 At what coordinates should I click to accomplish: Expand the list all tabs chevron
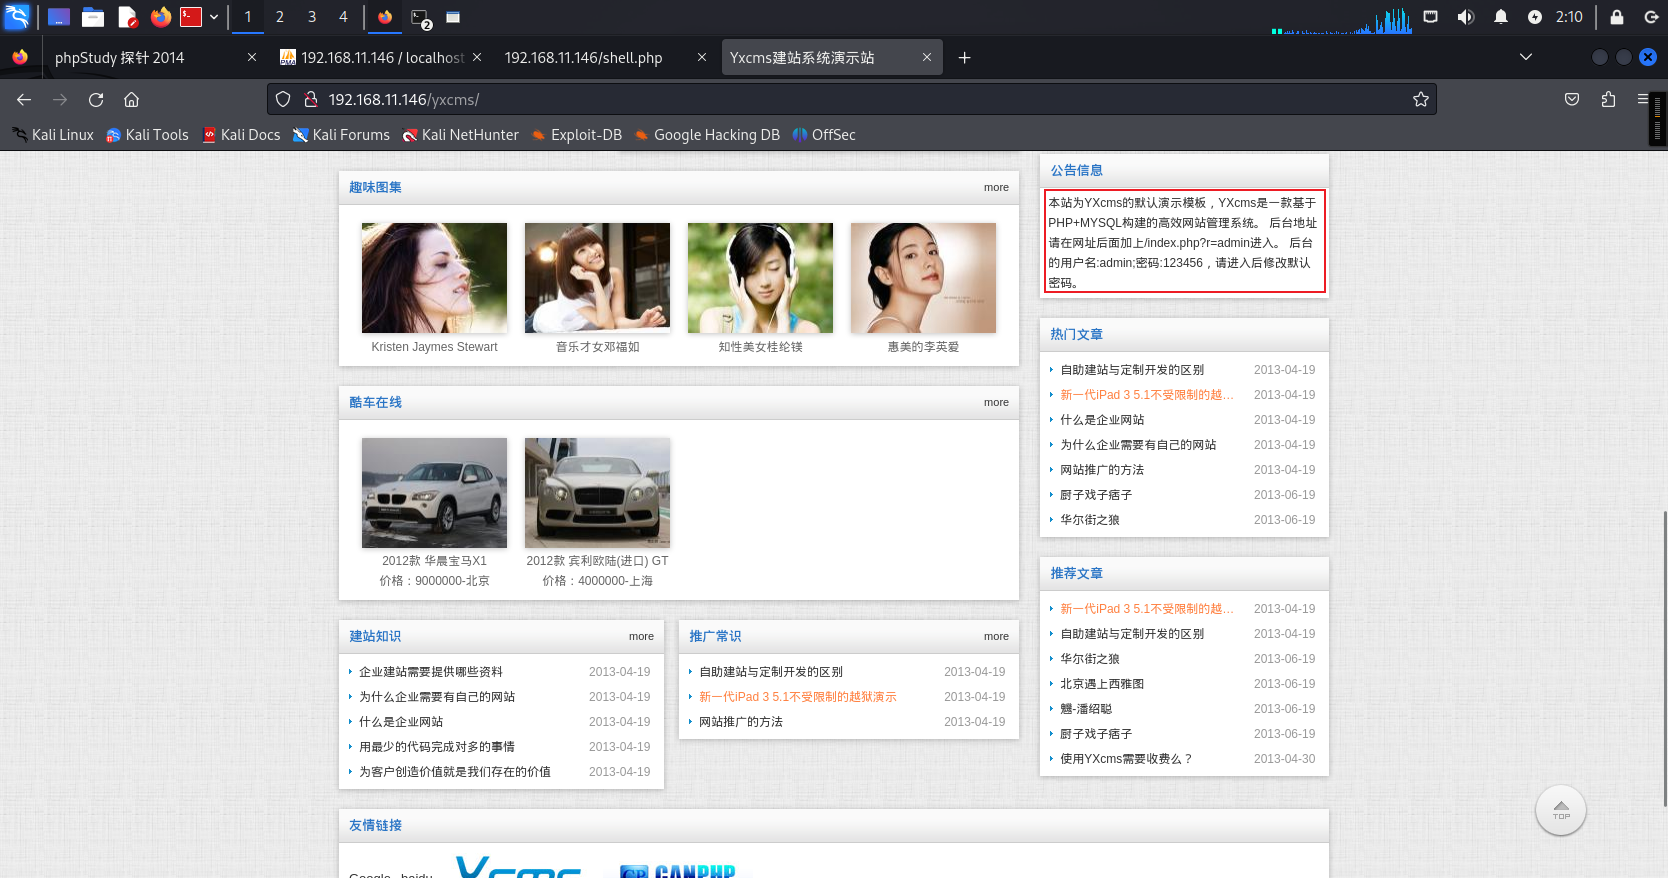point(1526,57)
